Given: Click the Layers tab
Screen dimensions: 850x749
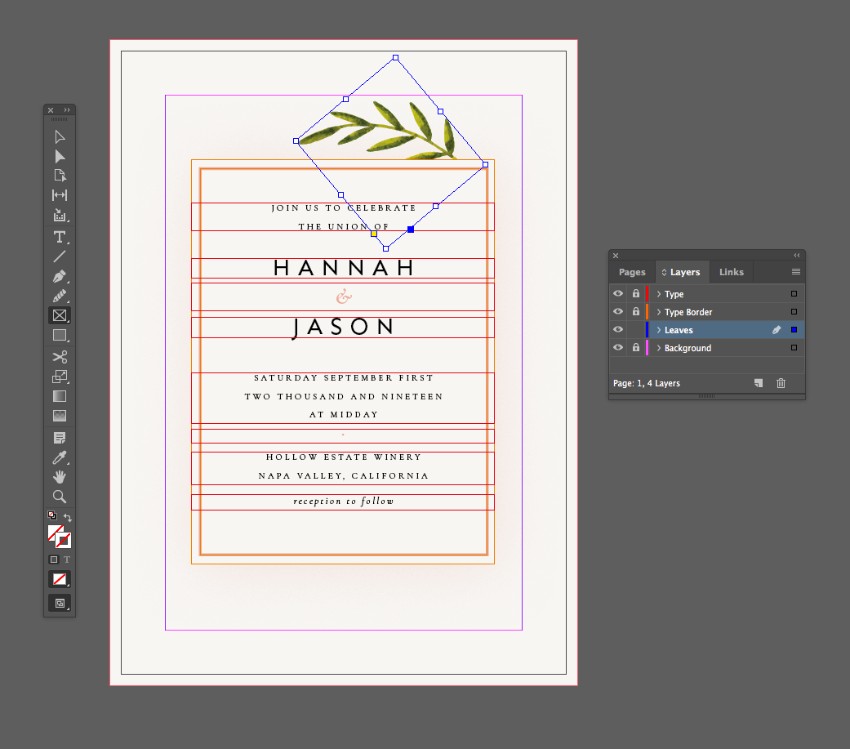Looking at the screenshot, I should [681, 272].
